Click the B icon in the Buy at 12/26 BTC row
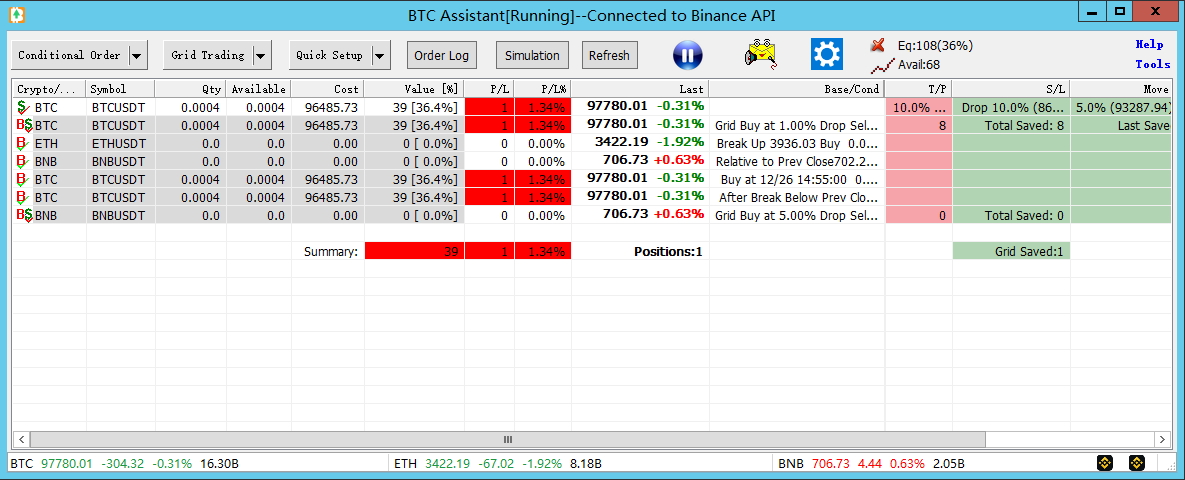Viewport: 1185px width, 480px height. point(23,179)
